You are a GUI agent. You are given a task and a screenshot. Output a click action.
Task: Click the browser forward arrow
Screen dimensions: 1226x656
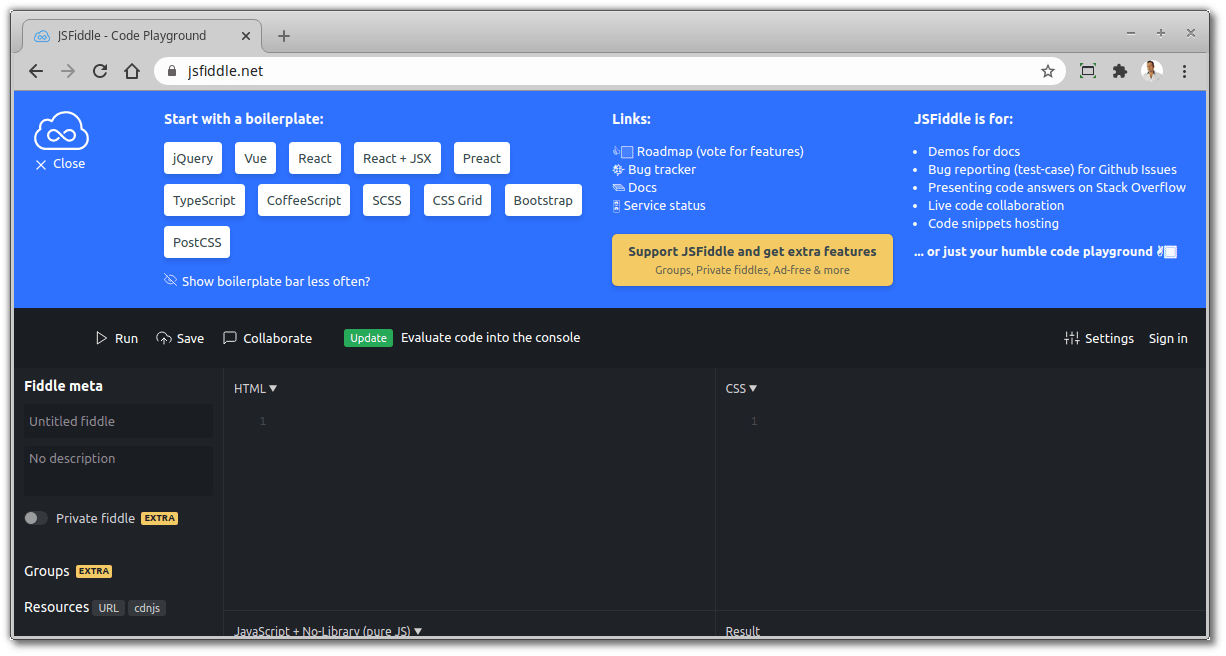68,71
